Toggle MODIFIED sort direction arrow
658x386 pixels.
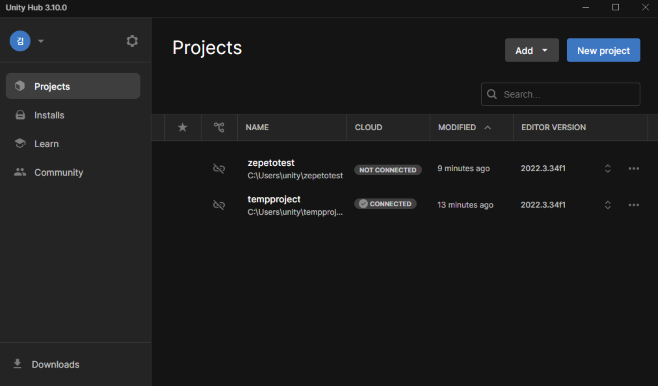(x=488, y=128)
